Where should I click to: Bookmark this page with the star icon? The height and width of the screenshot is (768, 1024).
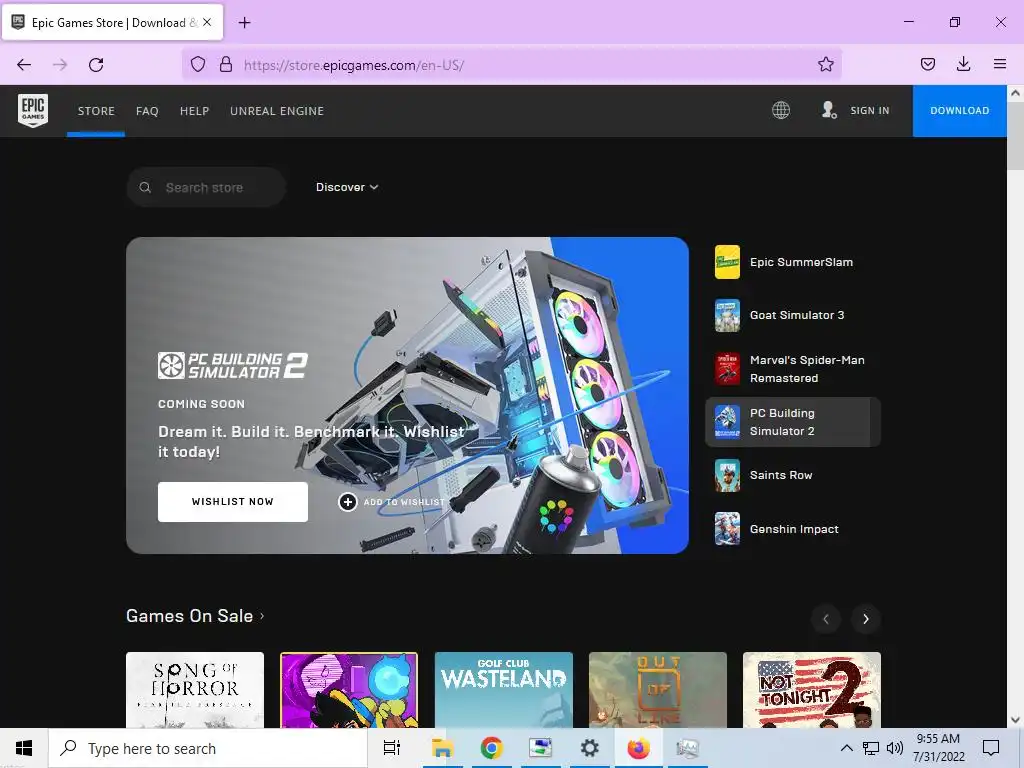click(x=825, y=64)
